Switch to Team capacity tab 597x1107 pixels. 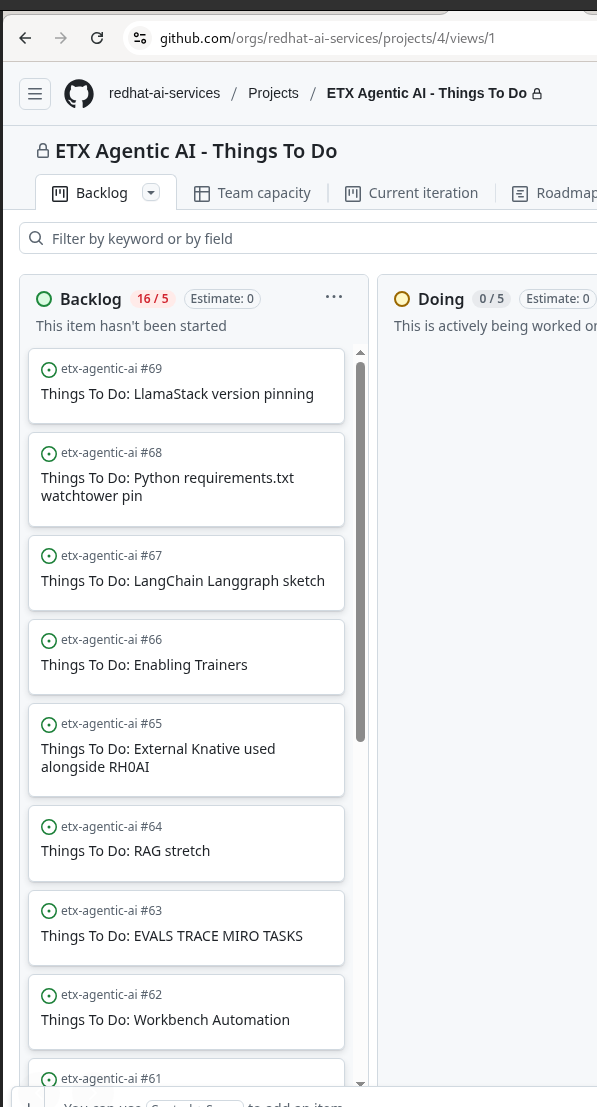point(252,193)
